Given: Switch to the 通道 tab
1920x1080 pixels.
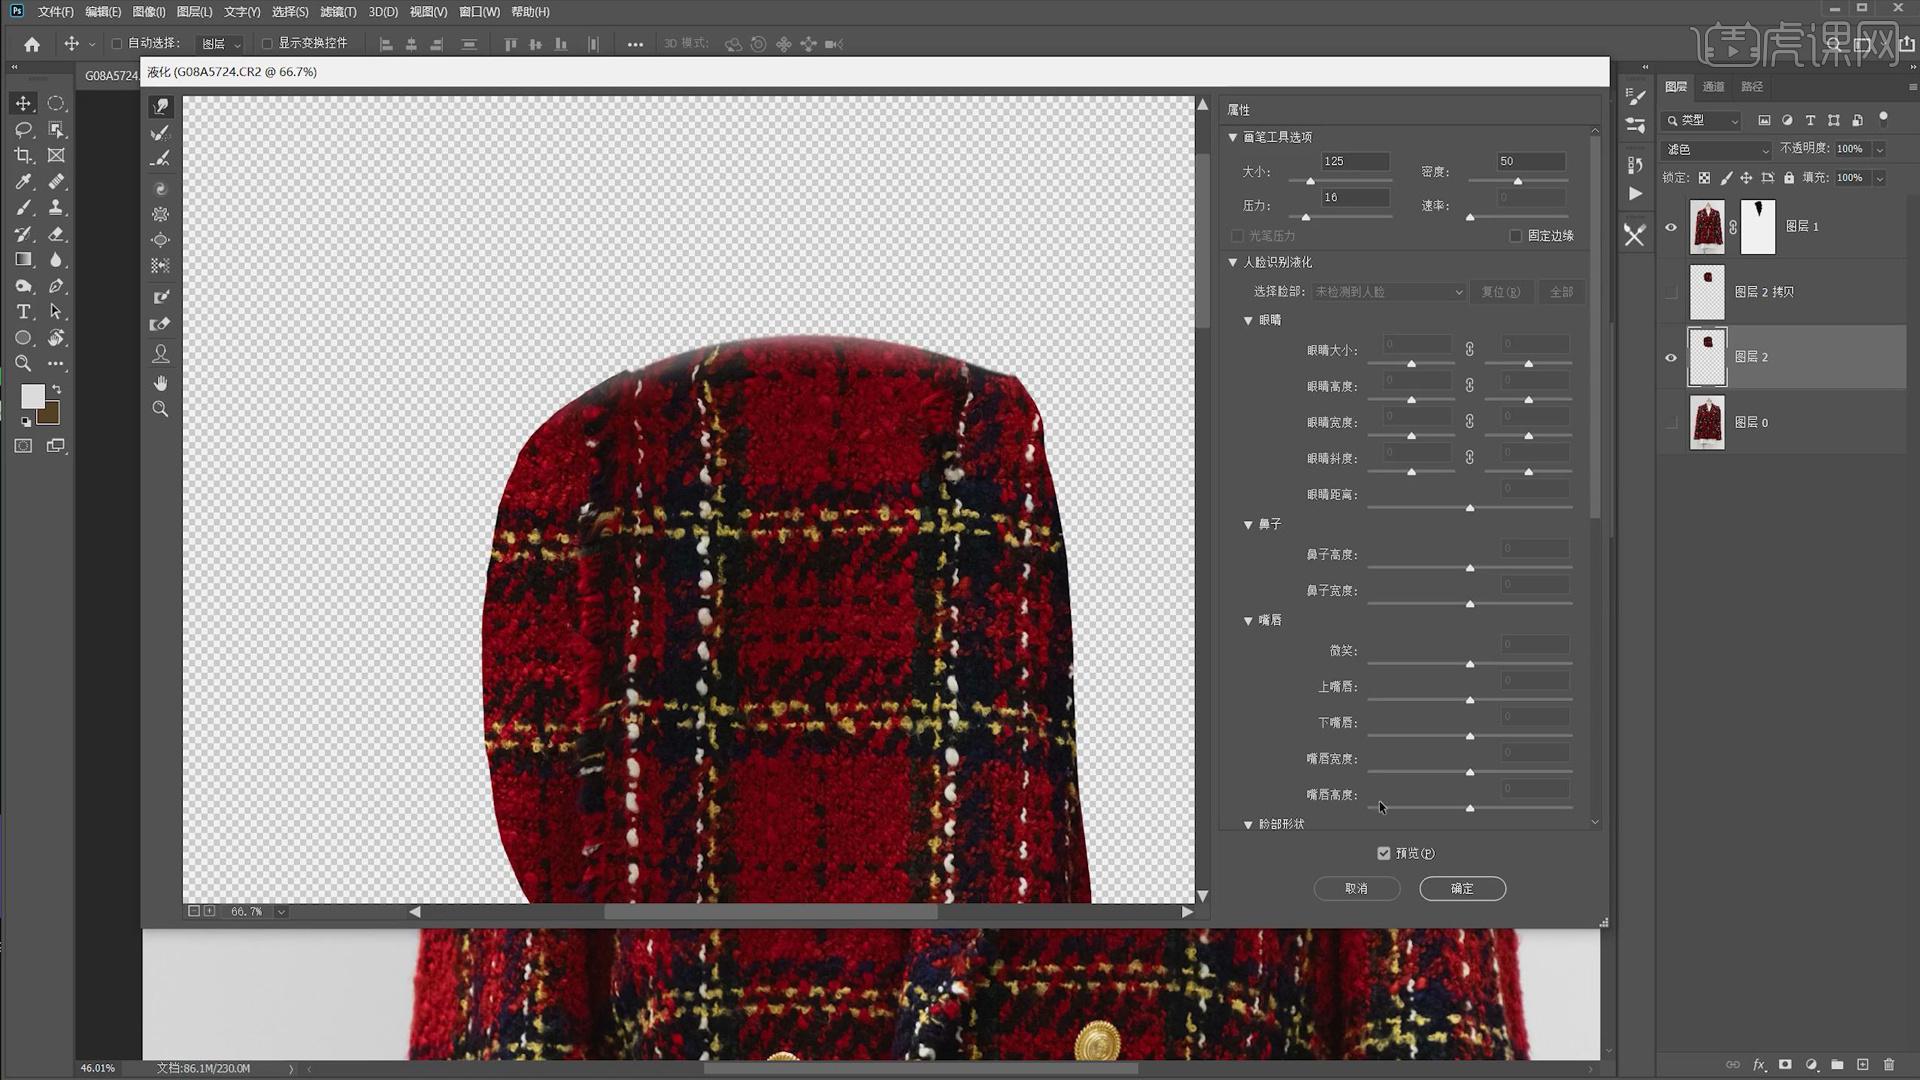Looking at the screenshot, I should 1714,87.
